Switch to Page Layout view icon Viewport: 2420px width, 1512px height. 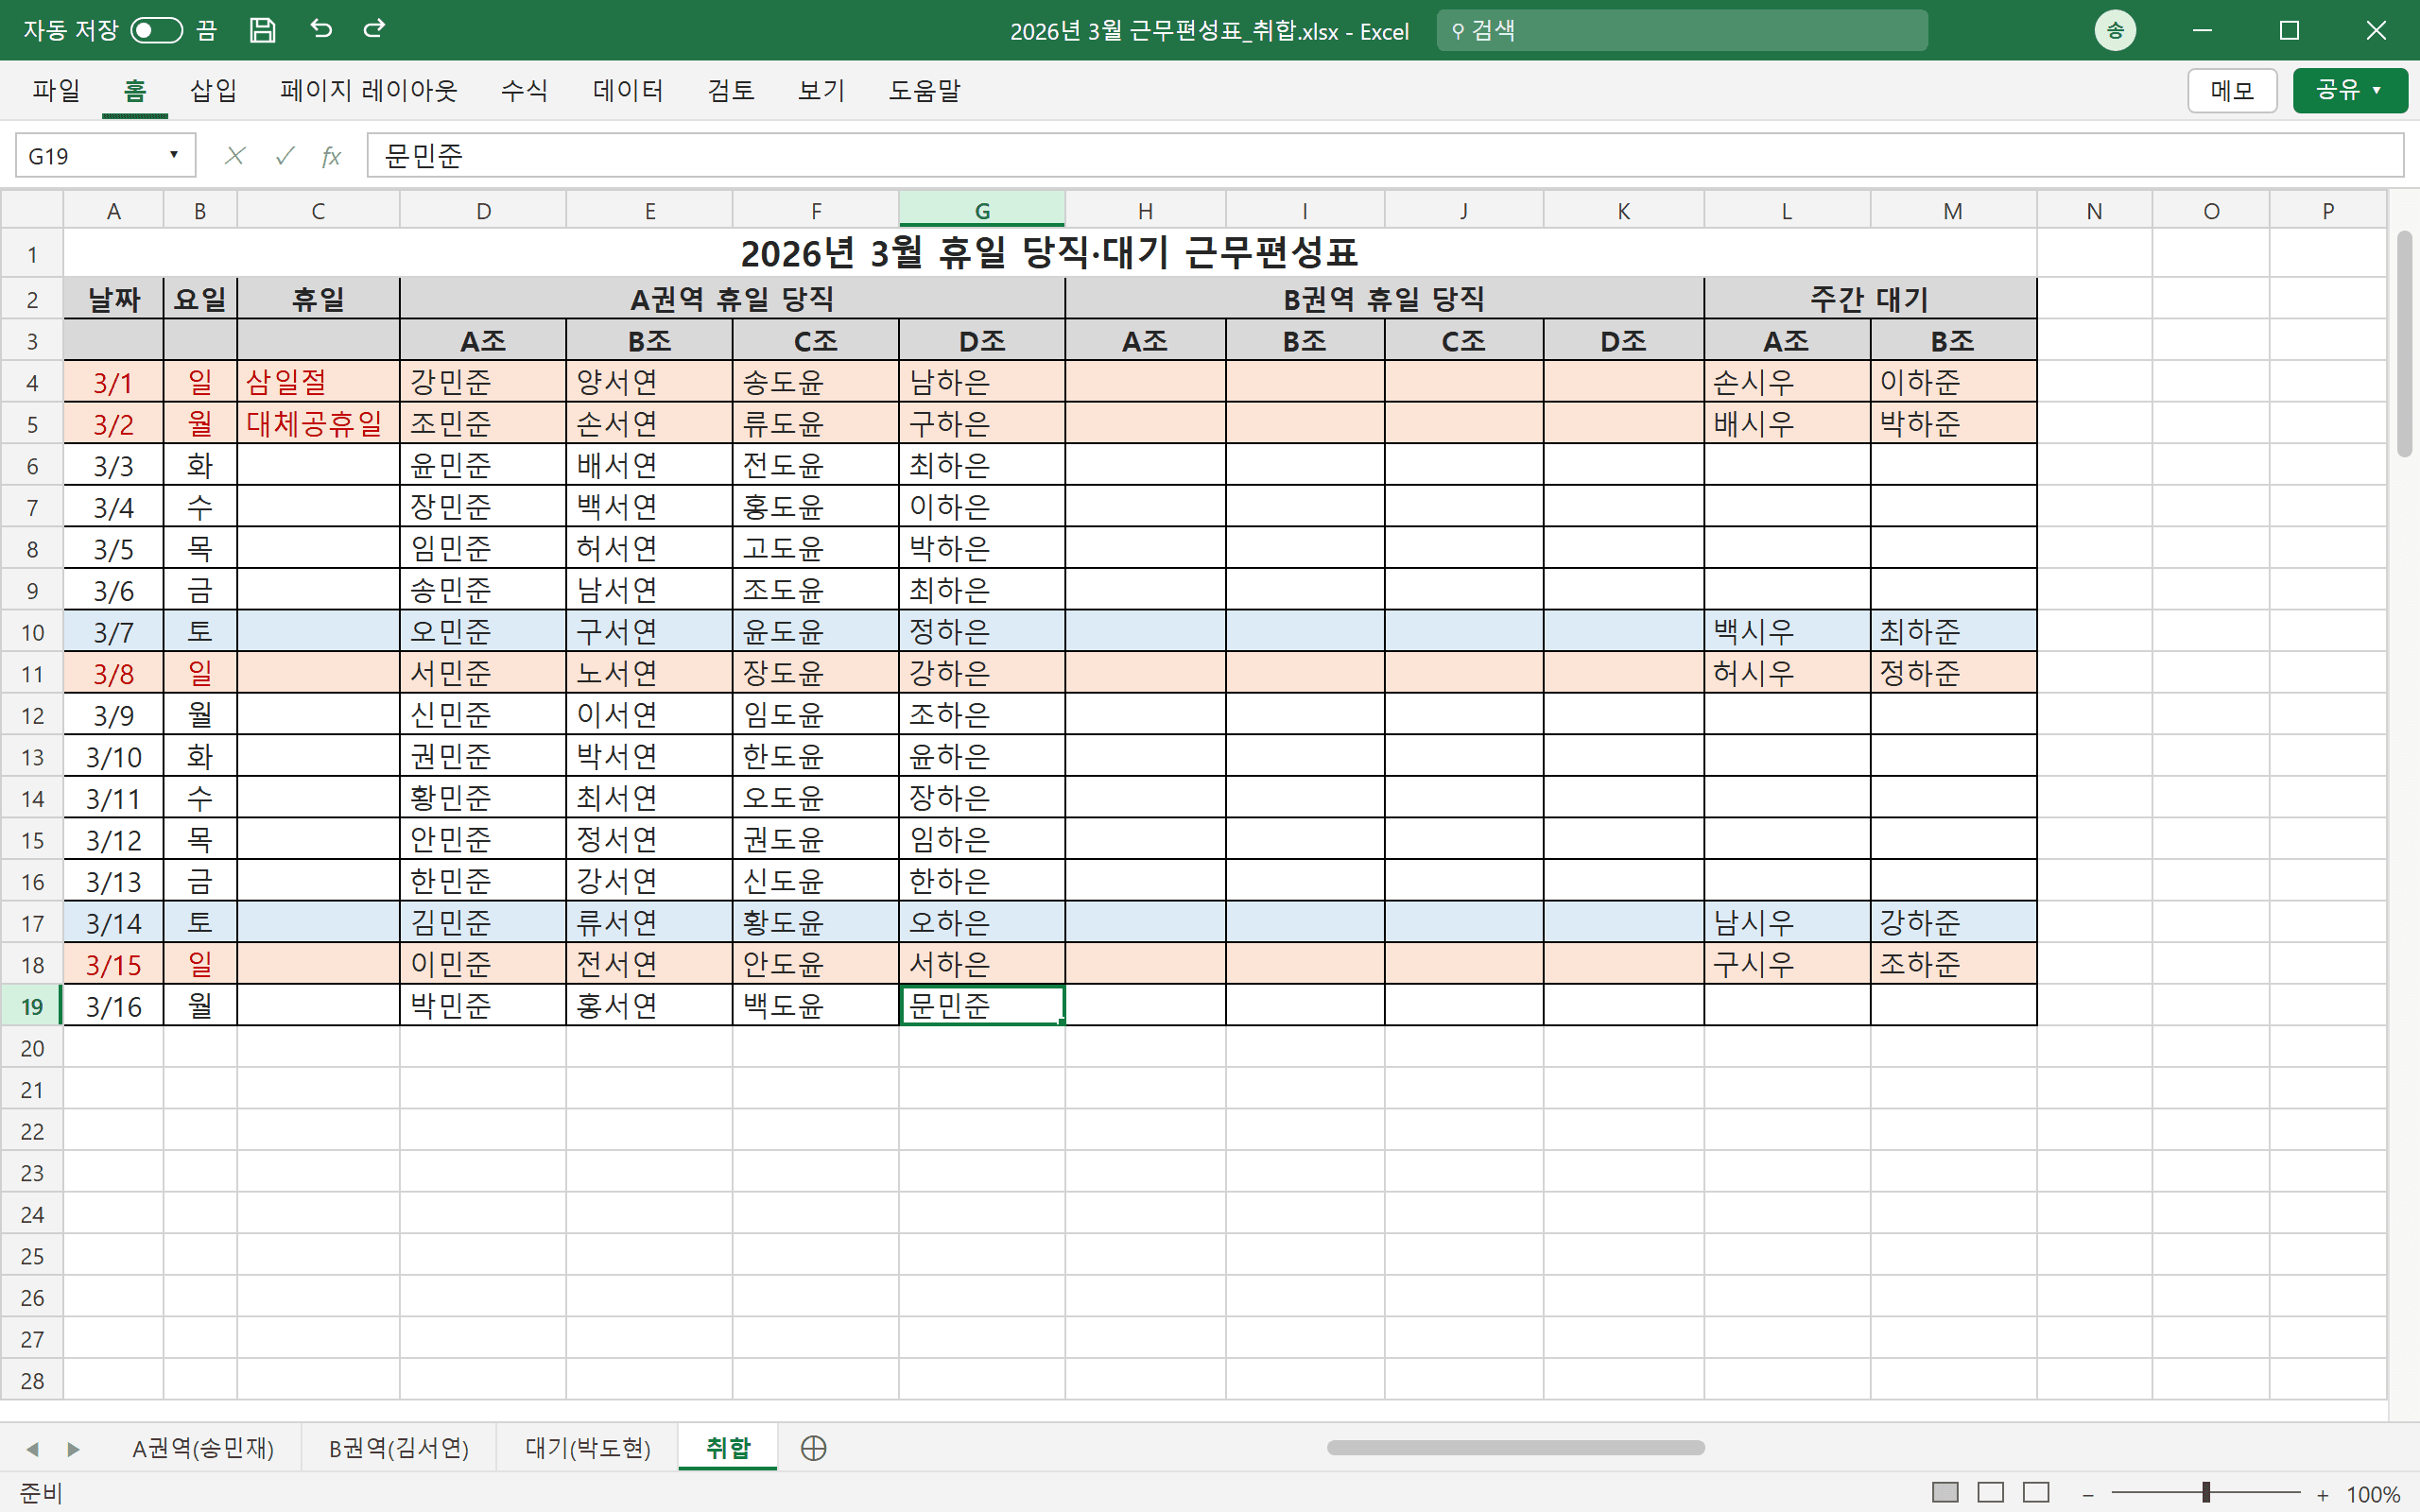click(x=1990, y=1493)
